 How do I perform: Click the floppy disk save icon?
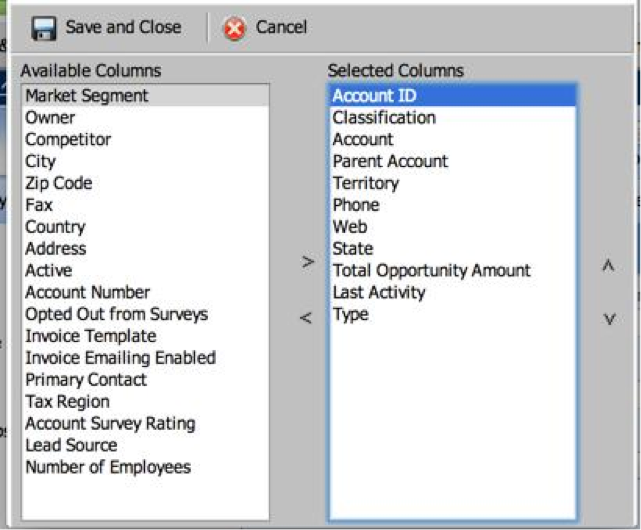(x=44, y=28)
